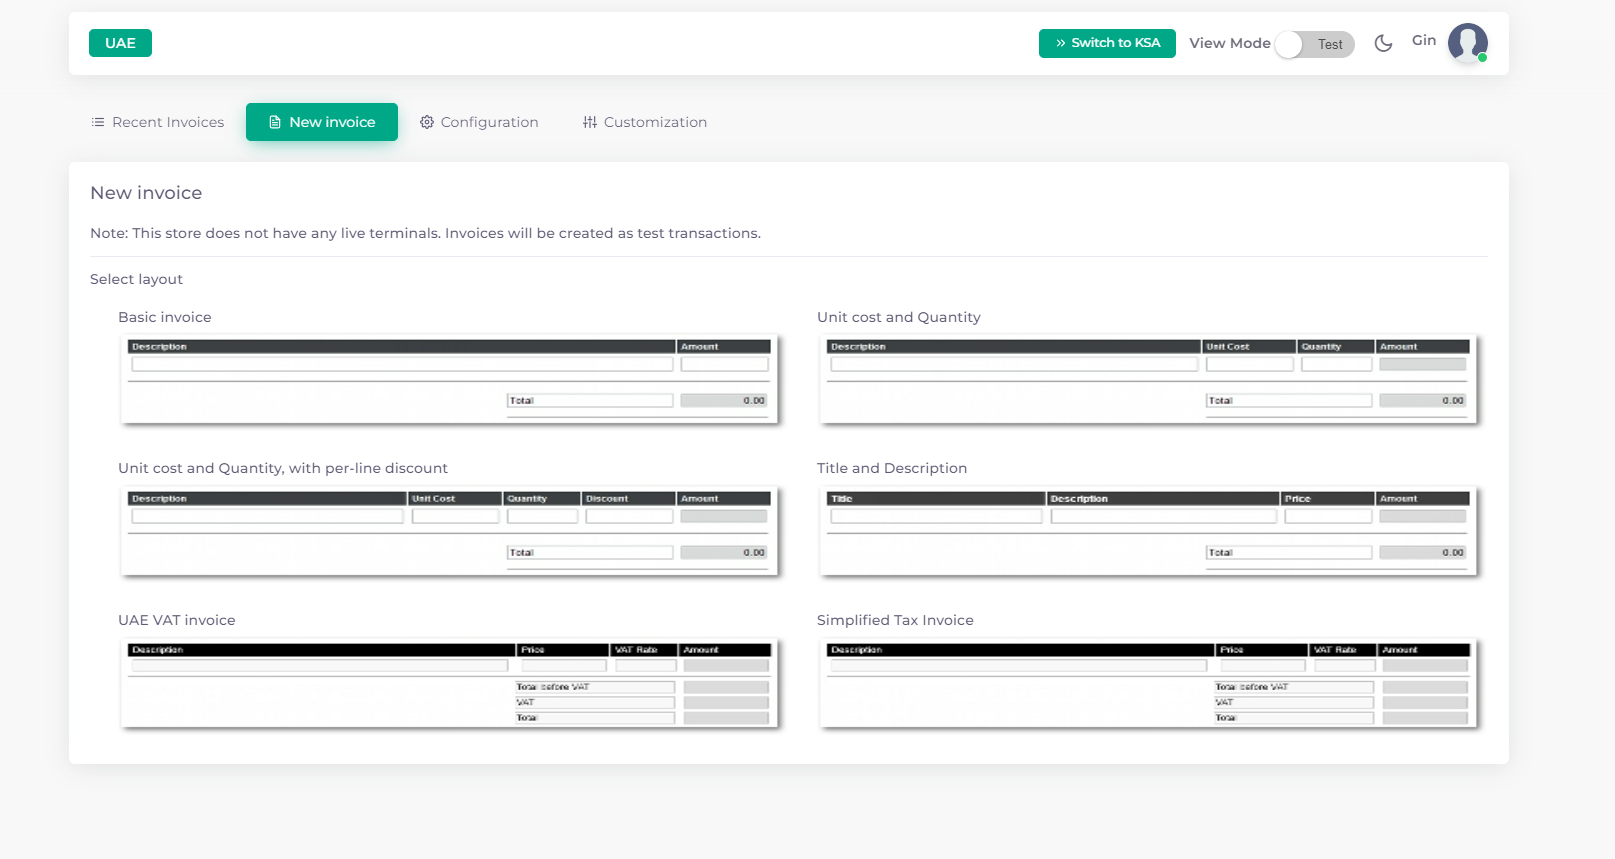
Task: Click the gear icon beside Configuration
Action: click(427, 122)
